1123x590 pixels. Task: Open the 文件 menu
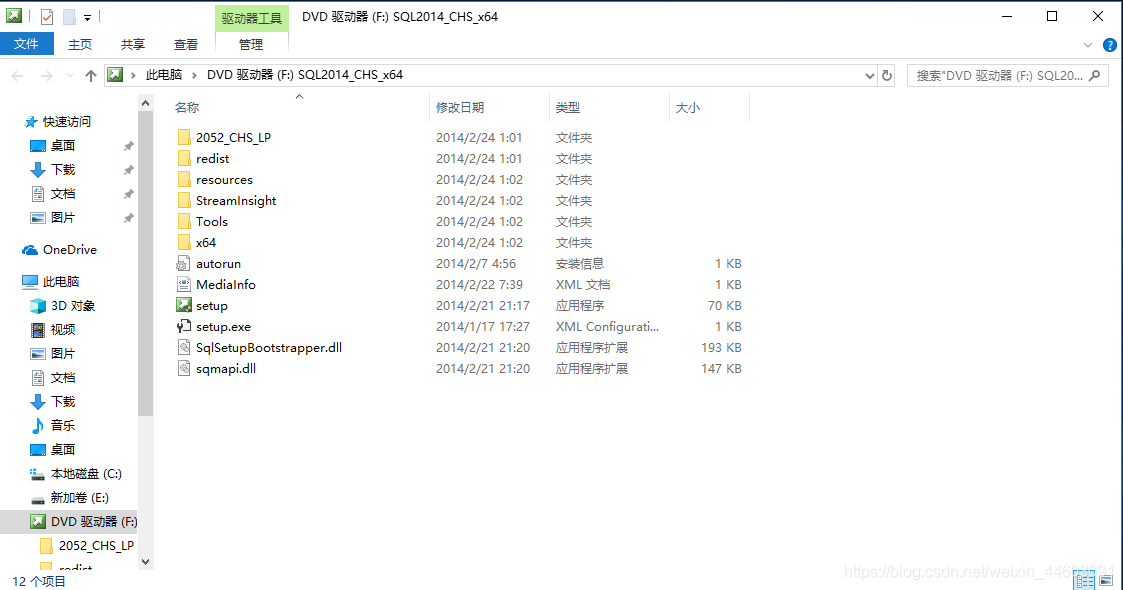coord(26,44)
